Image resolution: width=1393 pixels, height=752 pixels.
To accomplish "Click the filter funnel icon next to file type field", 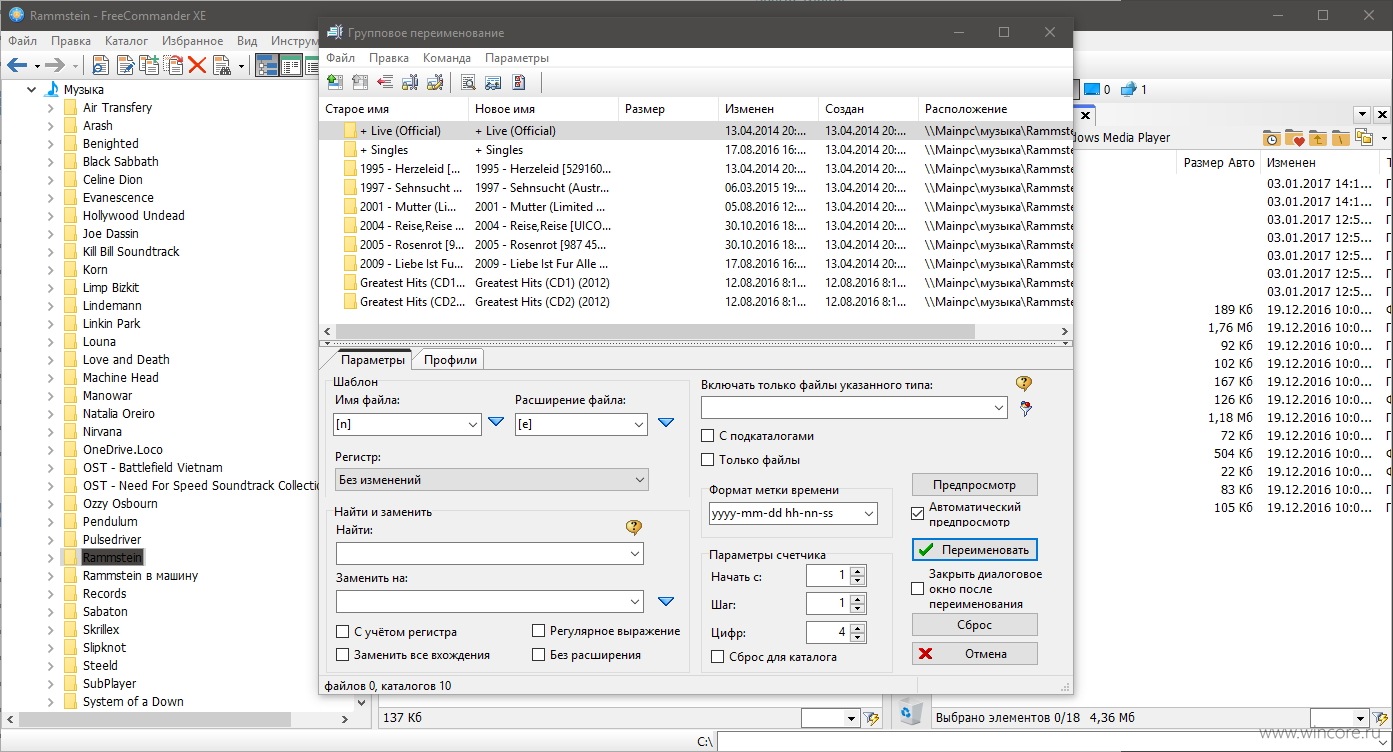I will pos(1025,408).
